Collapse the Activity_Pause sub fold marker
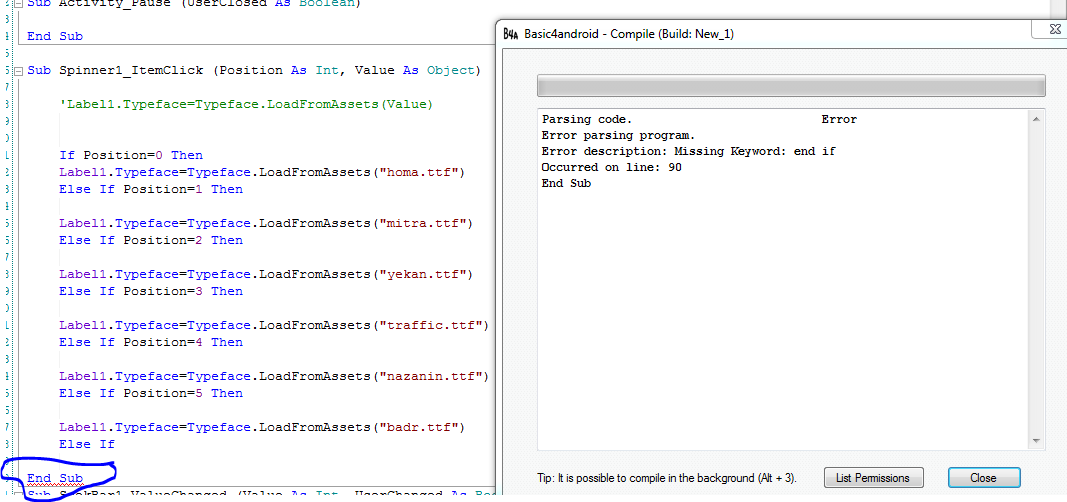This screenshot has height=502, width=1067. (18, 3)
